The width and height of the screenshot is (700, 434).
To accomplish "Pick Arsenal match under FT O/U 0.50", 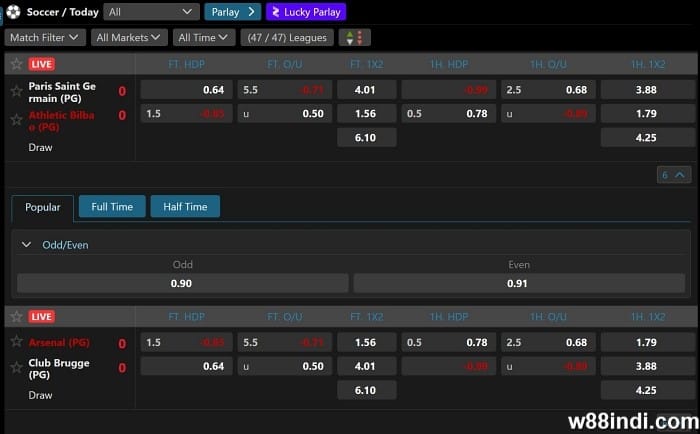I will (285, 366).
